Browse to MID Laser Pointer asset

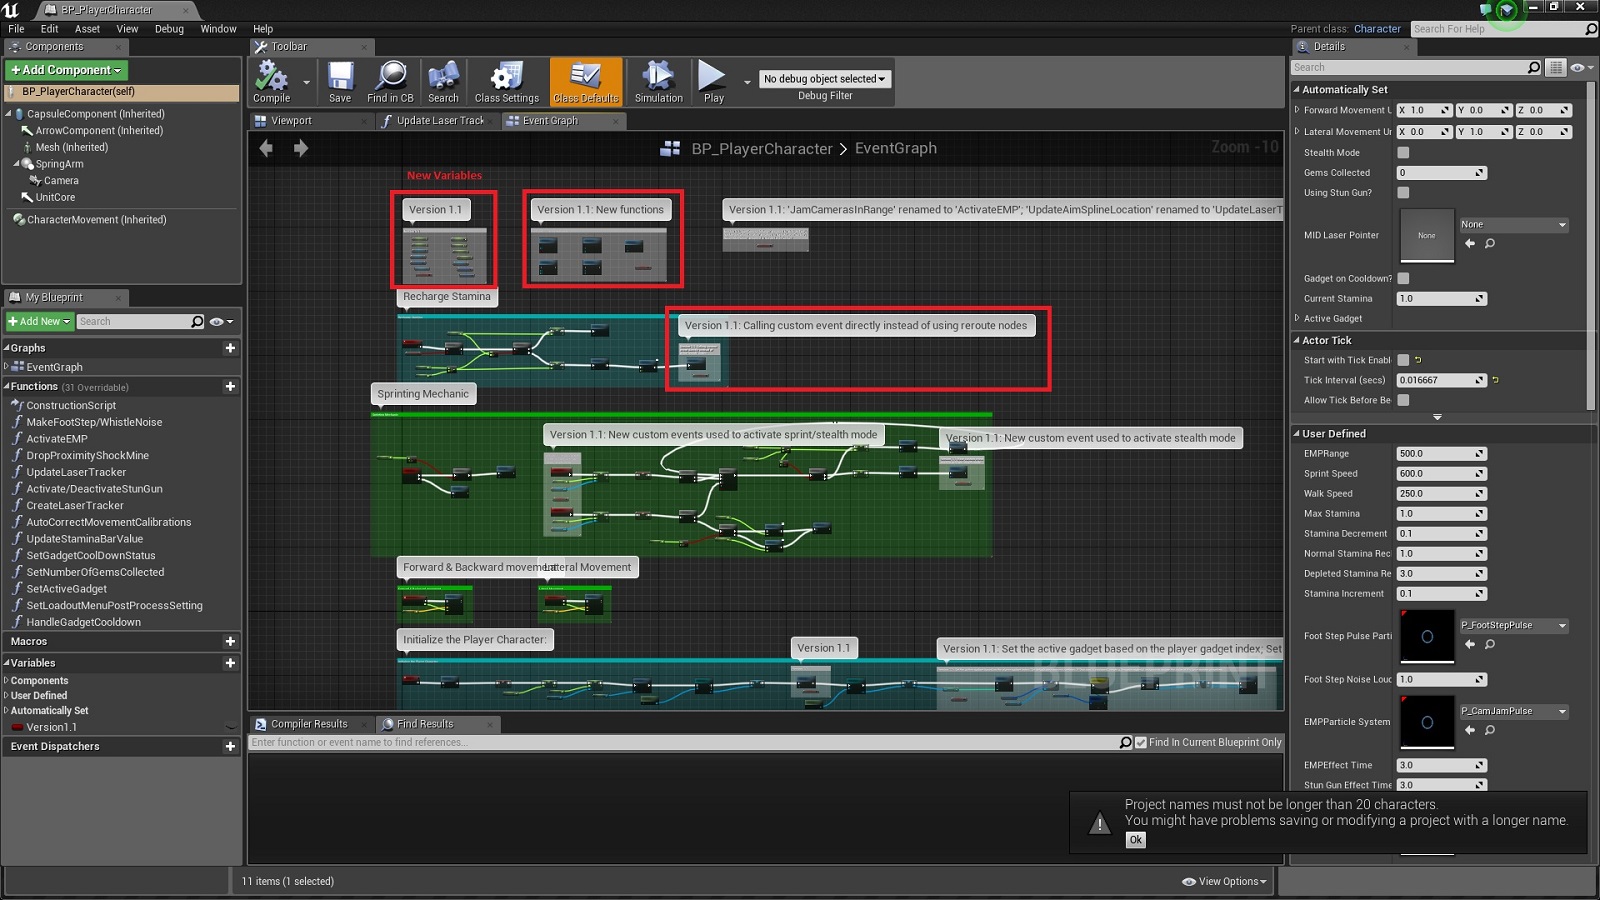coord(1490,244)
